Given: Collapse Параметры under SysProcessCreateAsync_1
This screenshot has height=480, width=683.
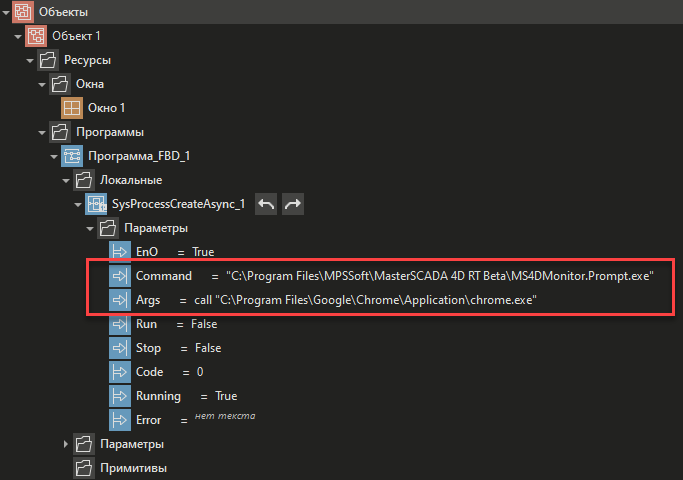Looking at the screenshot, I should (90, 229).
